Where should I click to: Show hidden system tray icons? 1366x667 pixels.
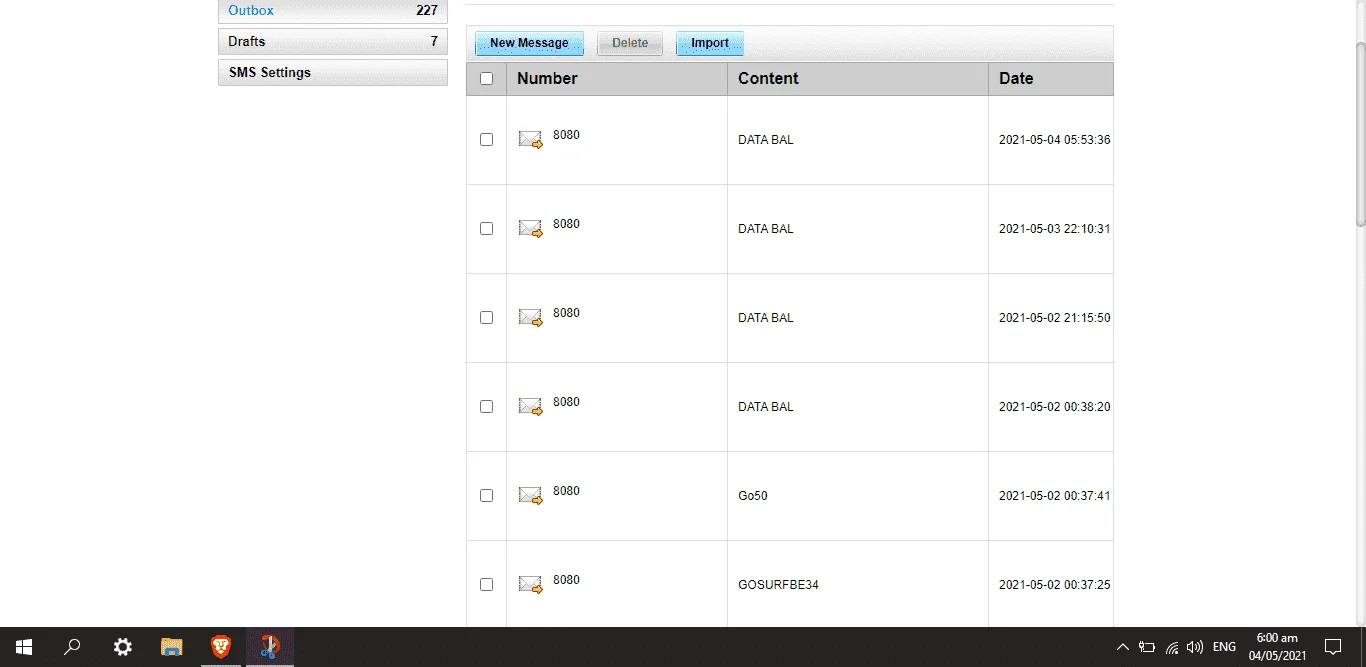coord(1122,647)
